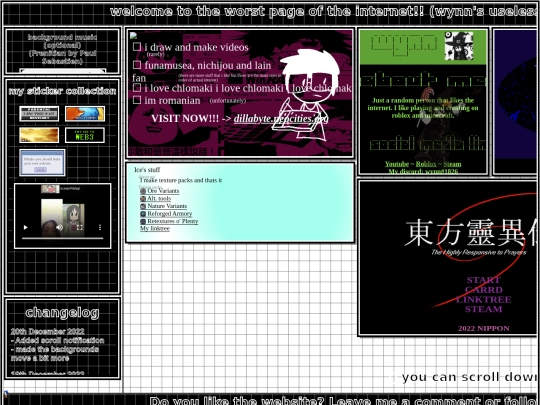Screen dimensions: 540x405
Task: Seek along the video progress bar
Action: pos(62,238)
